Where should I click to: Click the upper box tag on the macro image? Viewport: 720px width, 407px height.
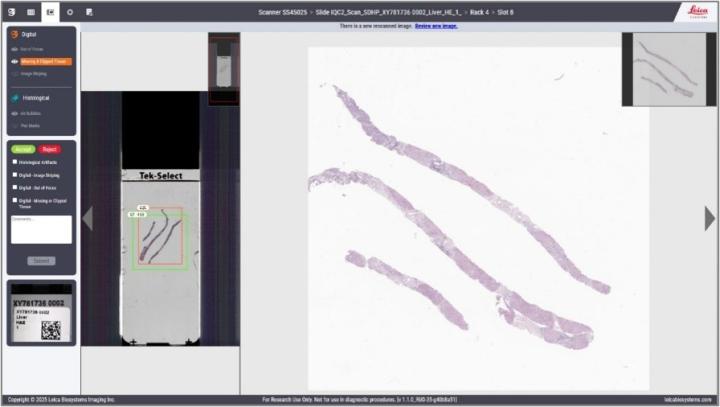tap(143, 208)
